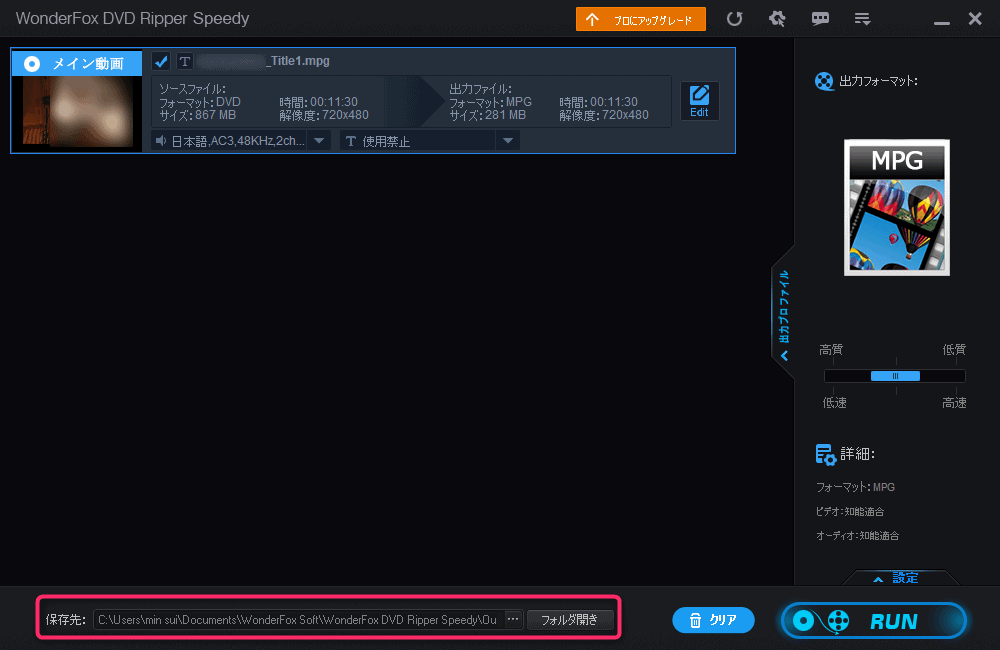Click the Edit pencil icon for Title1
1000x650 pixels.
pos(699,101)
